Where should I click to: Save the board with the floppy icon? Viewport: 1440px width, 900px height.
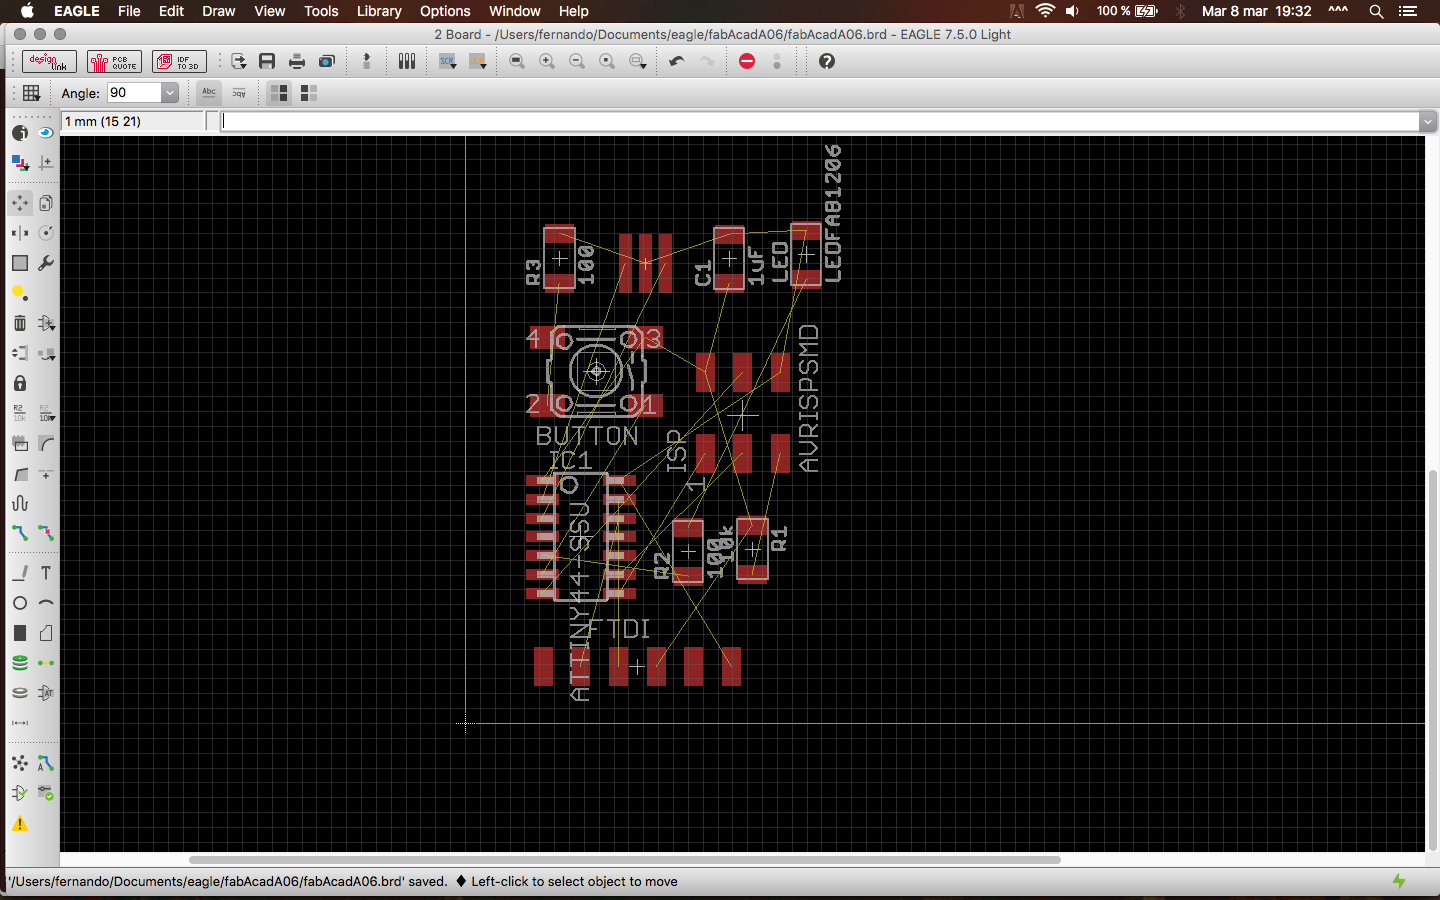267,62
